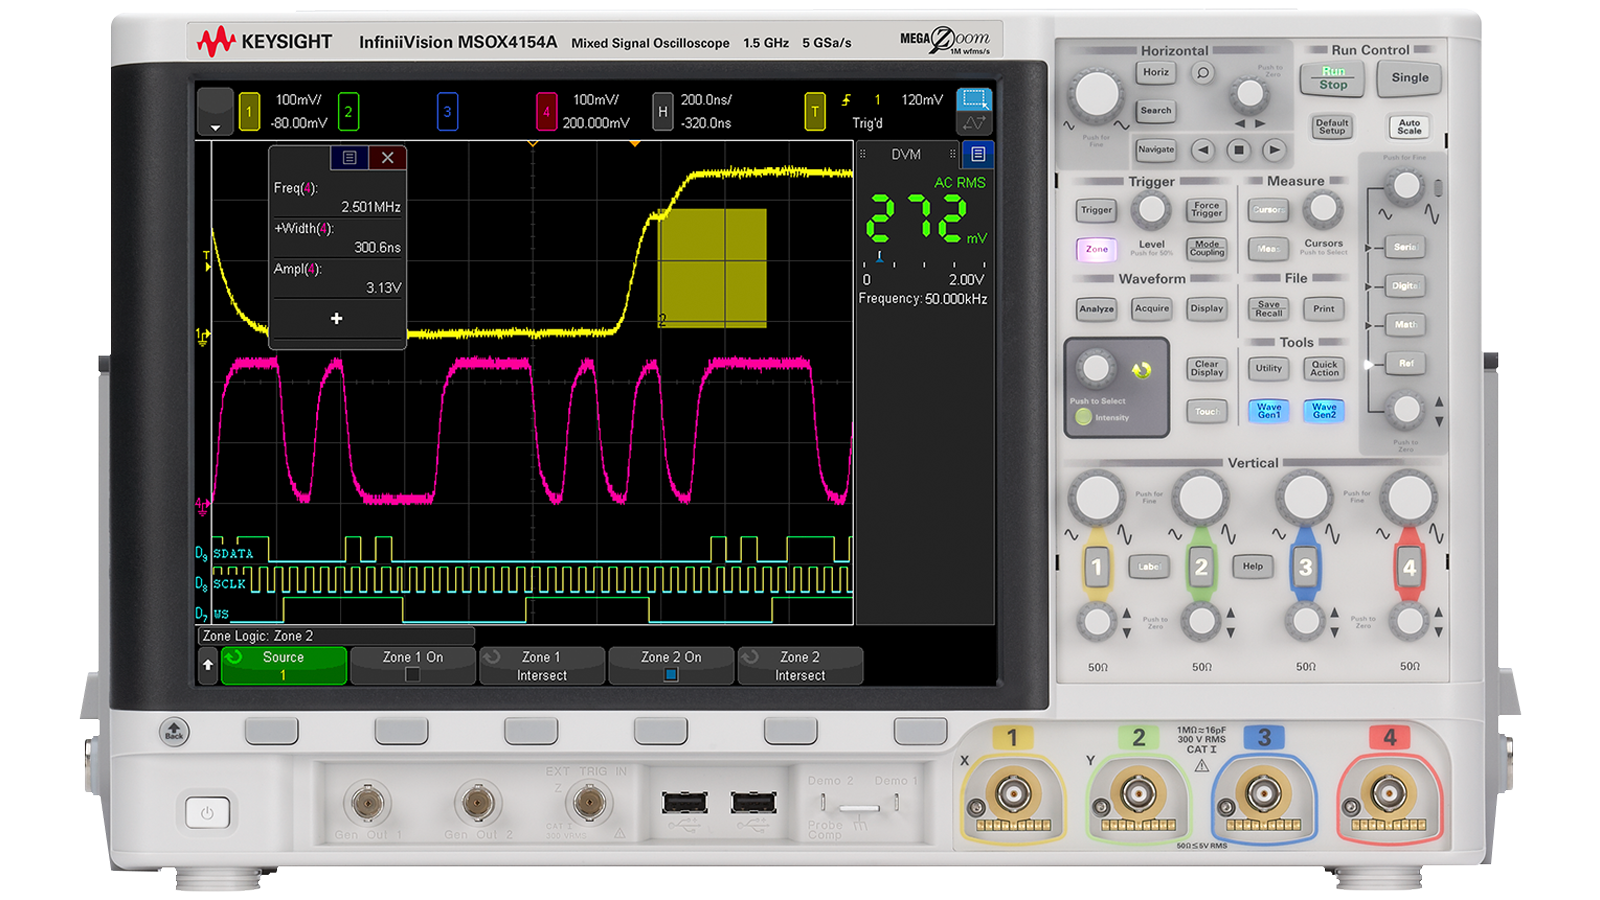The width and height of the screenshot is (1600, 900).
Task: Click the back arrow softkey below the screen
Action: coord(207,664)
